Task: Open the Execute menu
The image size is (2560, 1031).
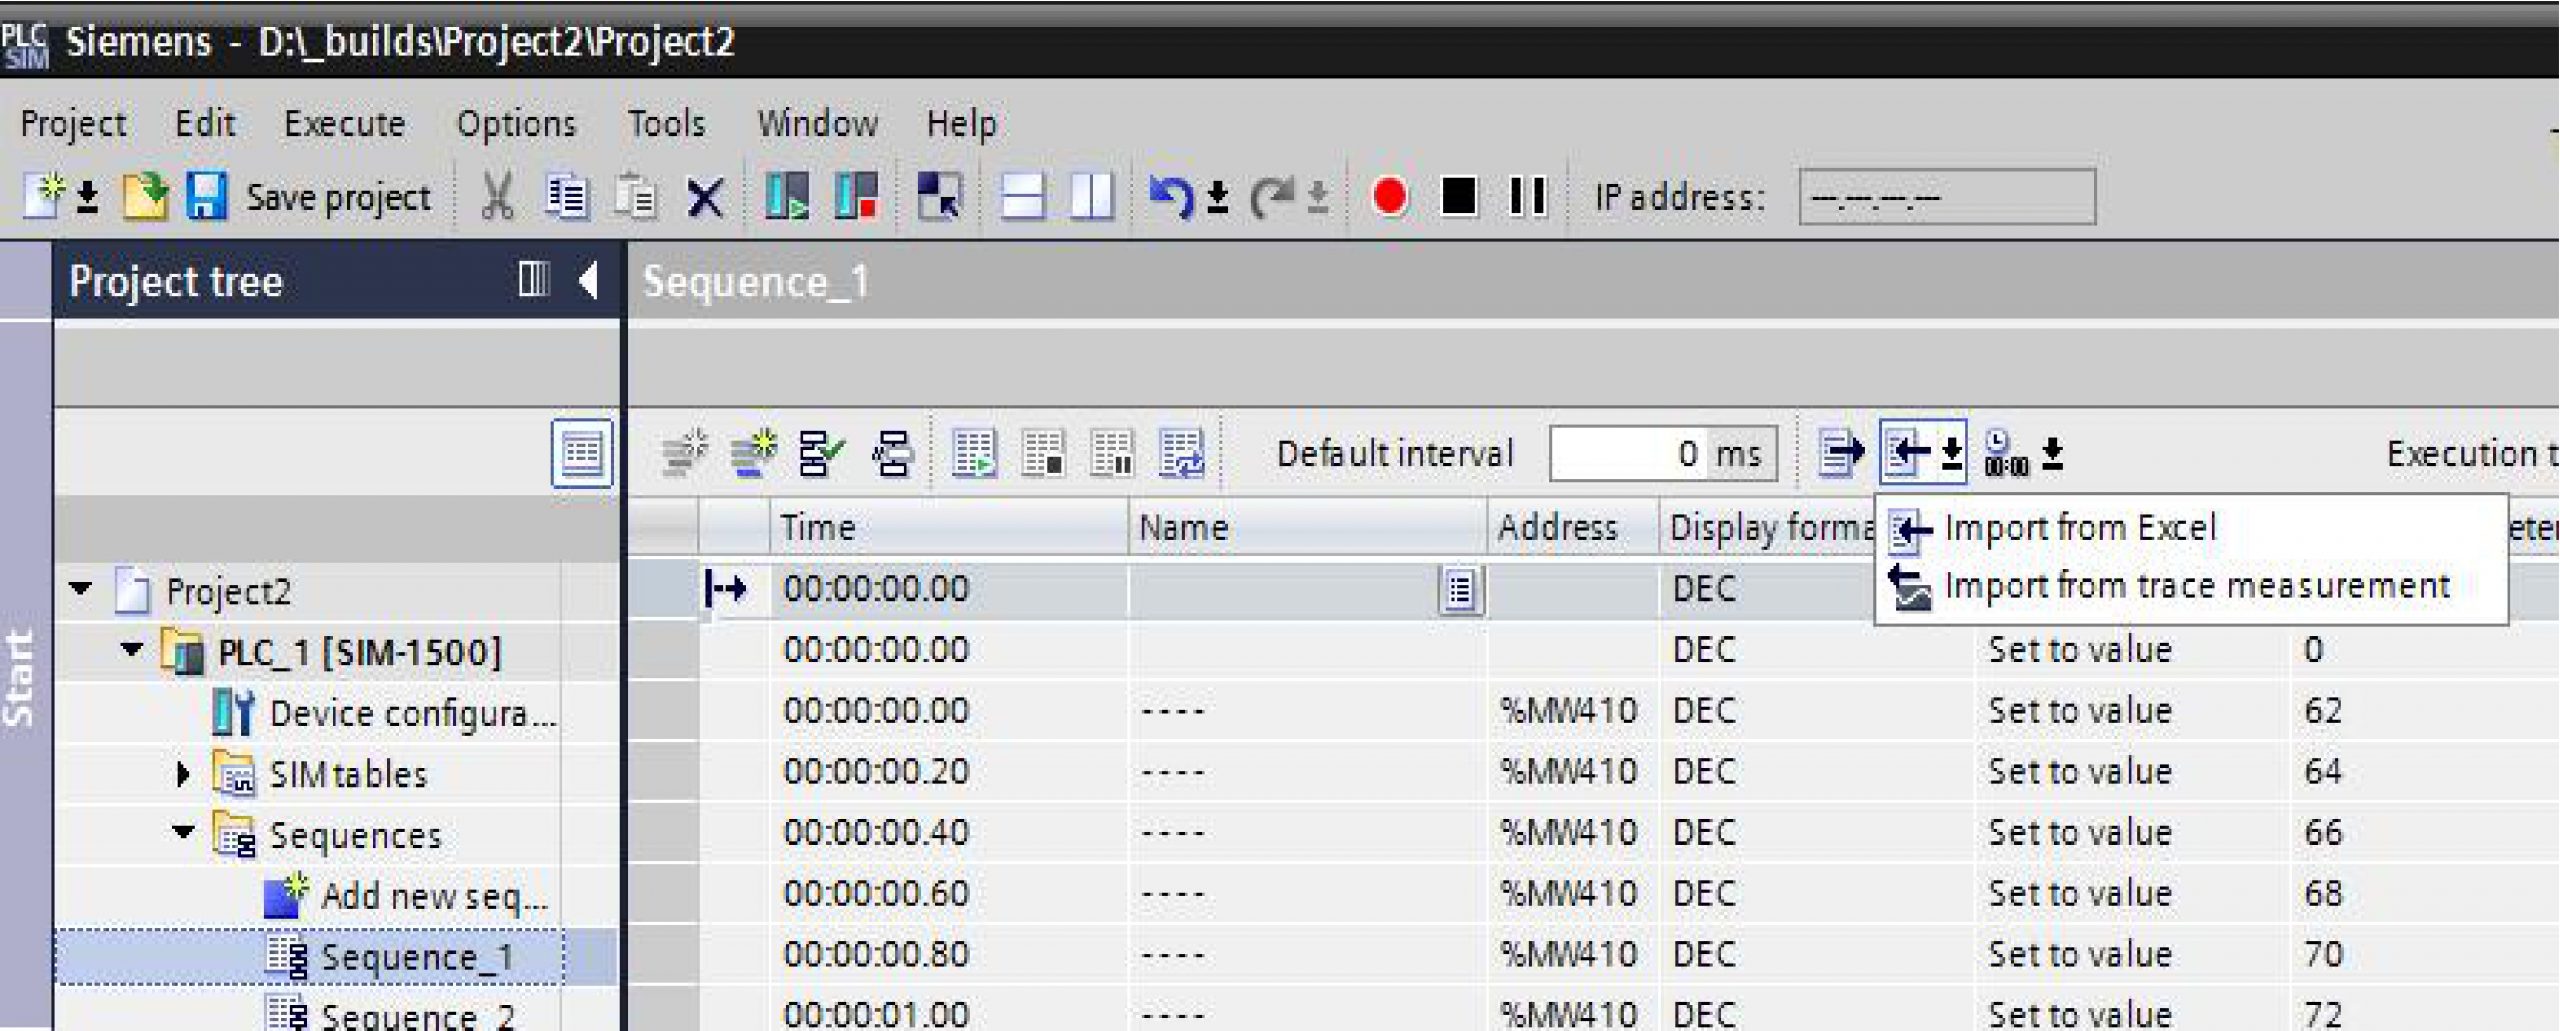Action: pyautogui.click(x=344, y=124)
